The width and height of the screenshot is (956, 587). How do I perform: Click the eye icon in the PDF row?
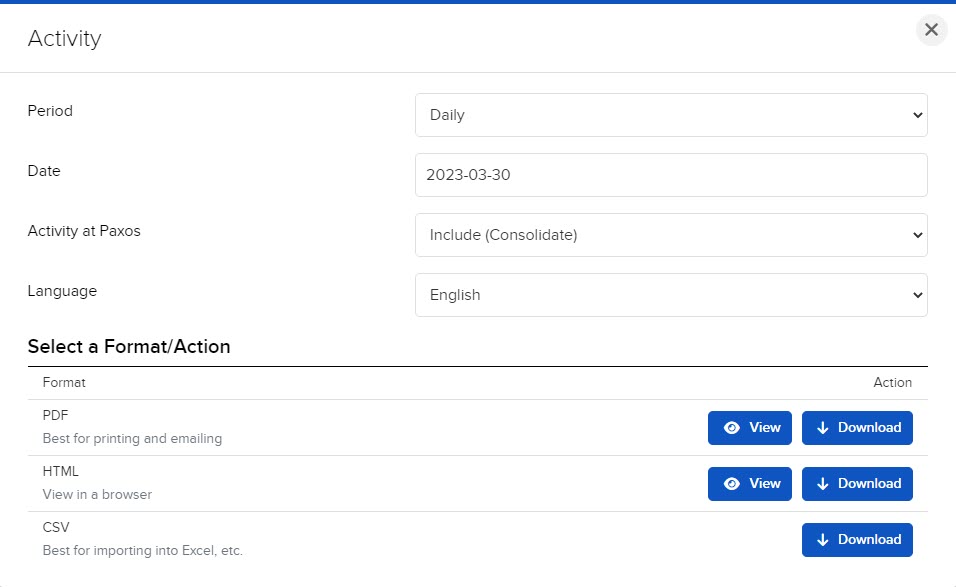[732, 428]
